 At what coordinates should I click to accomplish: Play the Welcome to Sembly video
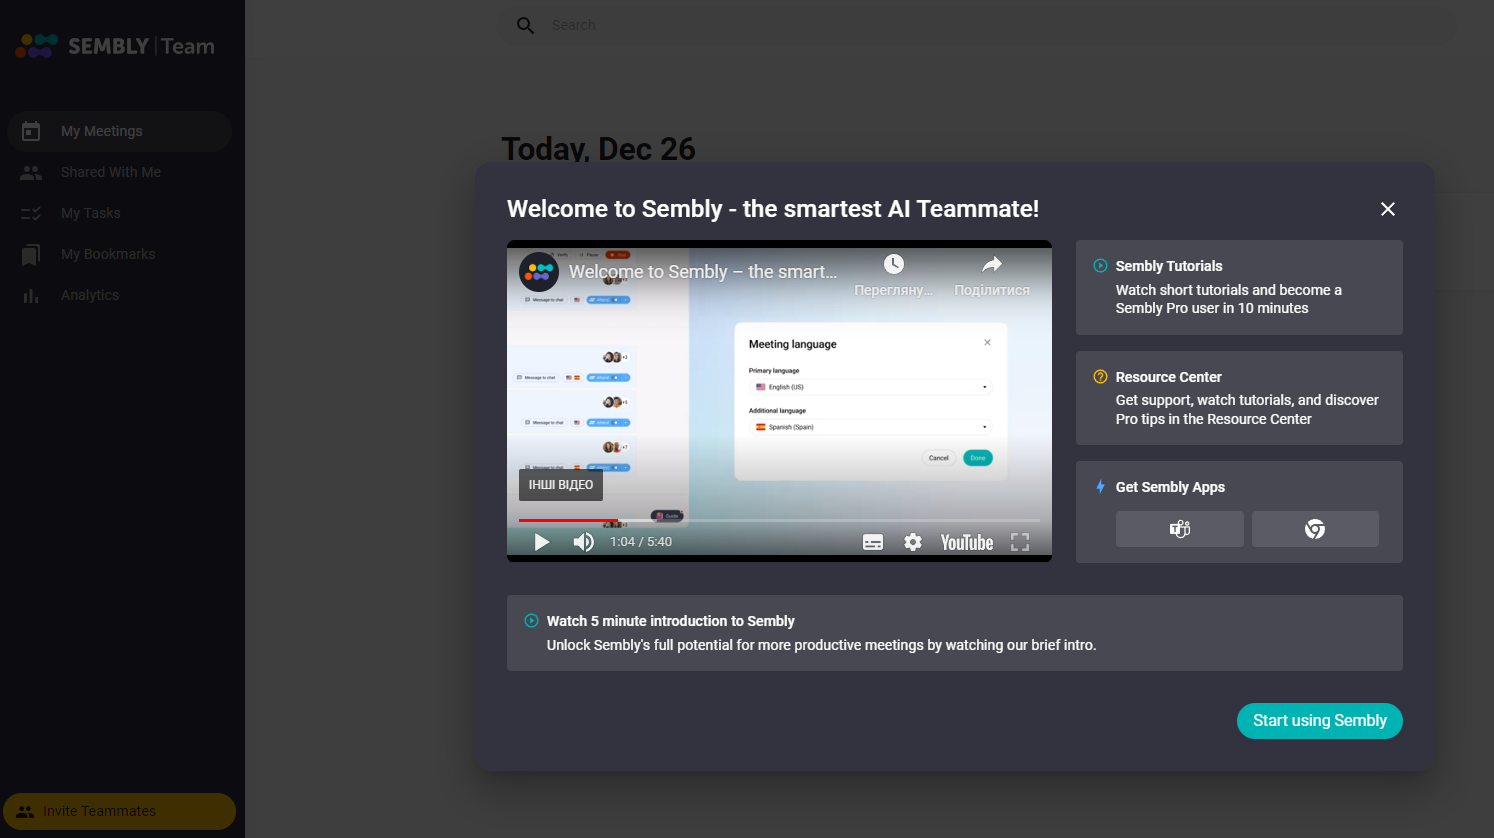pos(542,542)
